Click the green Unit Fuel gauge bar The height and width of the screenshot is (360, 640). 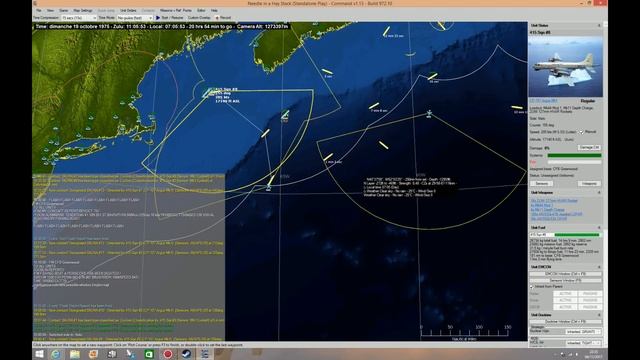(577, 235)
